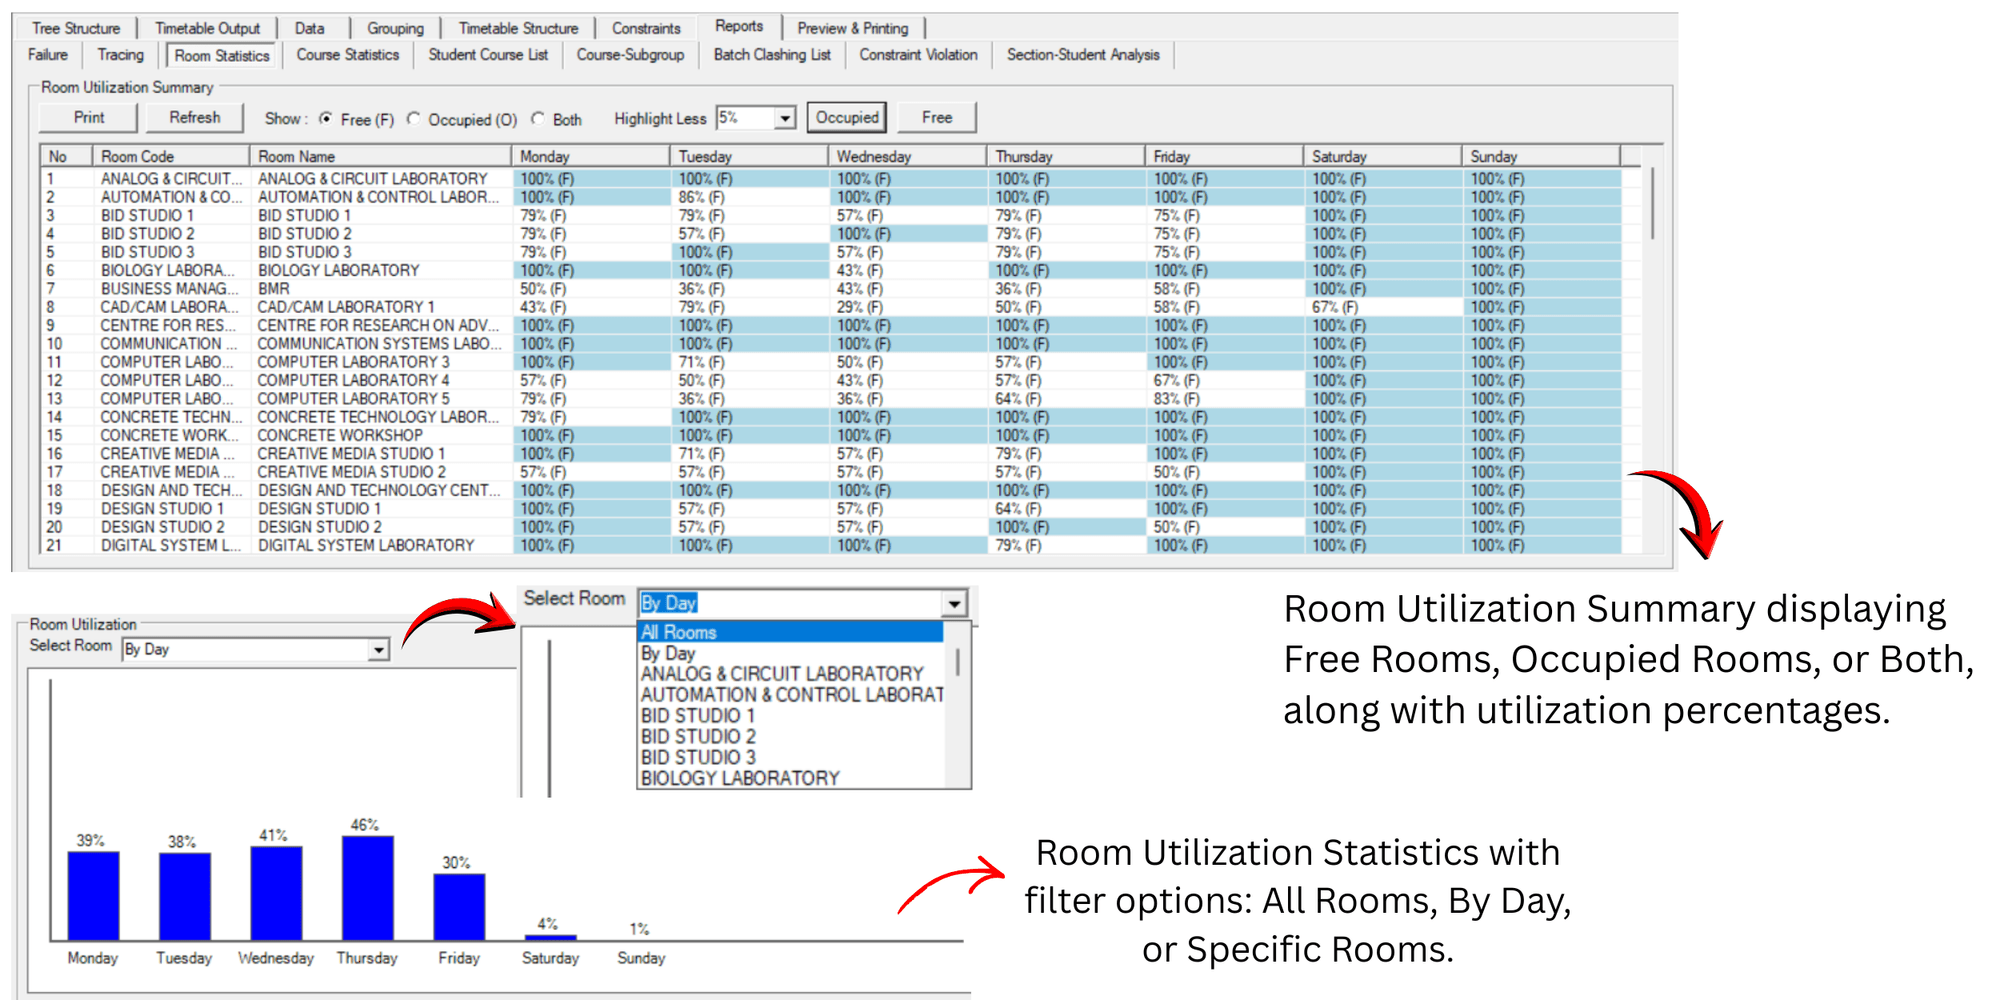Select the DIGITAL SYSTEM LABORATORY row
This screenshot has width=2000, height=1000.
(x=830, y=545)
